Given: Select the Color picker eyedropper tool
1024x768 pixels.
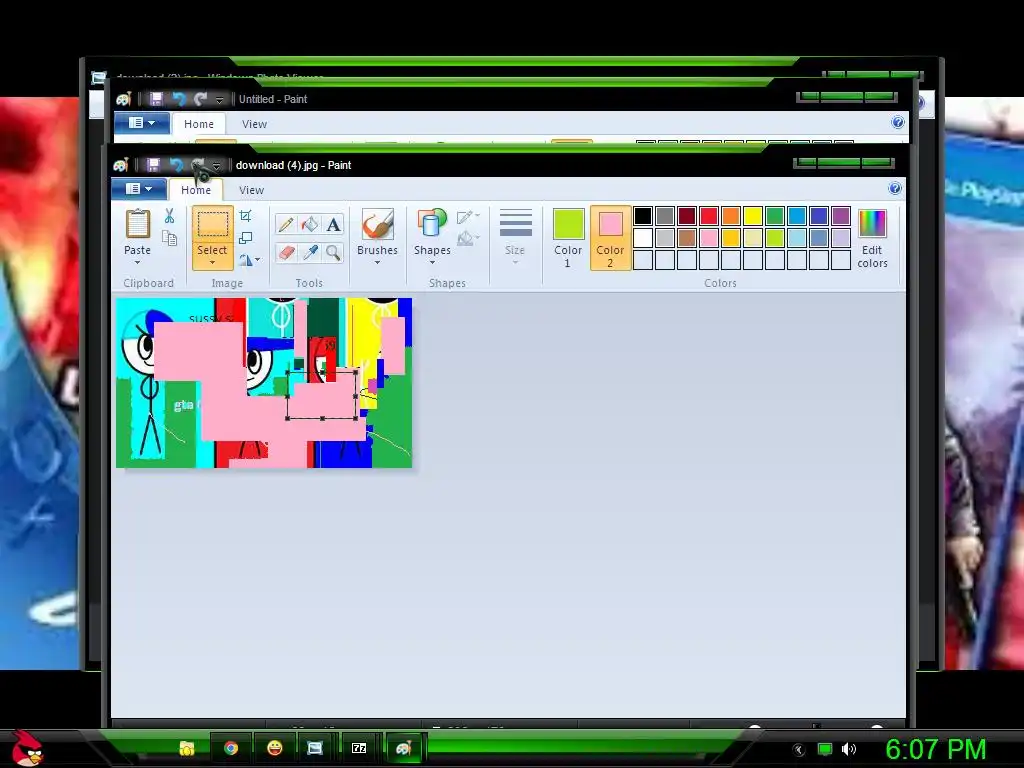Looking at the screenshot, I should point(310,253).
